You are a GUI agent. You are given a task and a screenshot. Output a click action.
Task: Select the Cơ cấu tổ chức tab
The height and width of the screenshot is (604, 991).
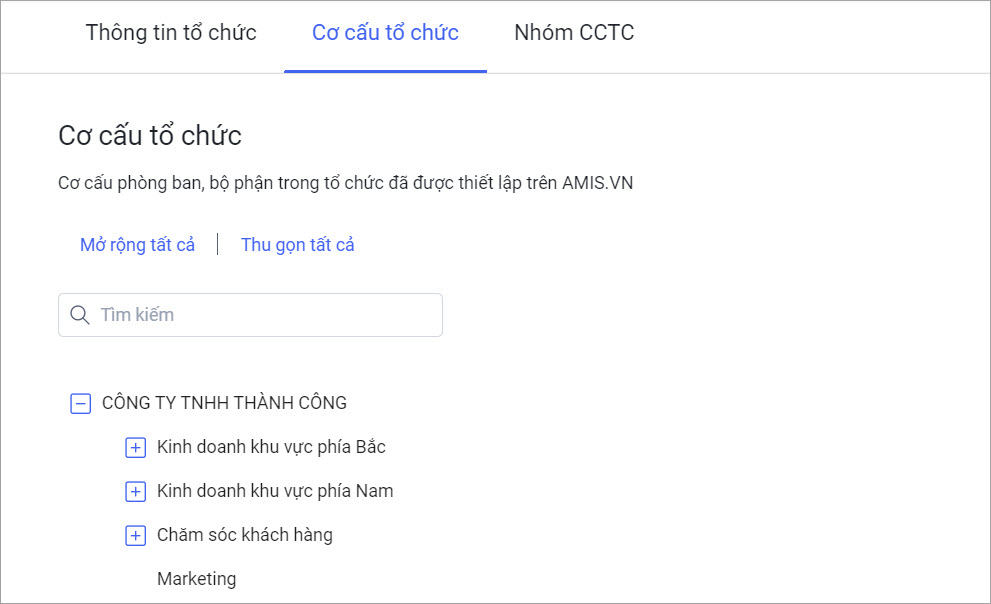coord(385,33)
